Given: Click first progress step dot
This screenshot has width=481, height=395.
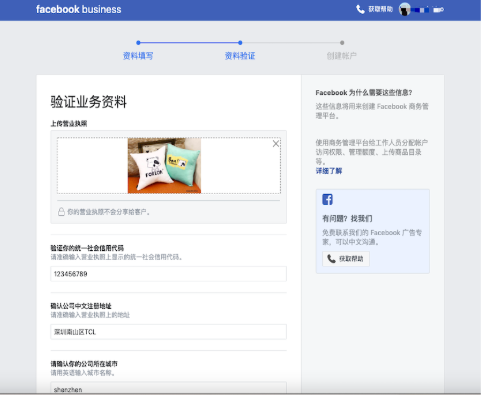Looking at the screenshot, I should [138, 43].
